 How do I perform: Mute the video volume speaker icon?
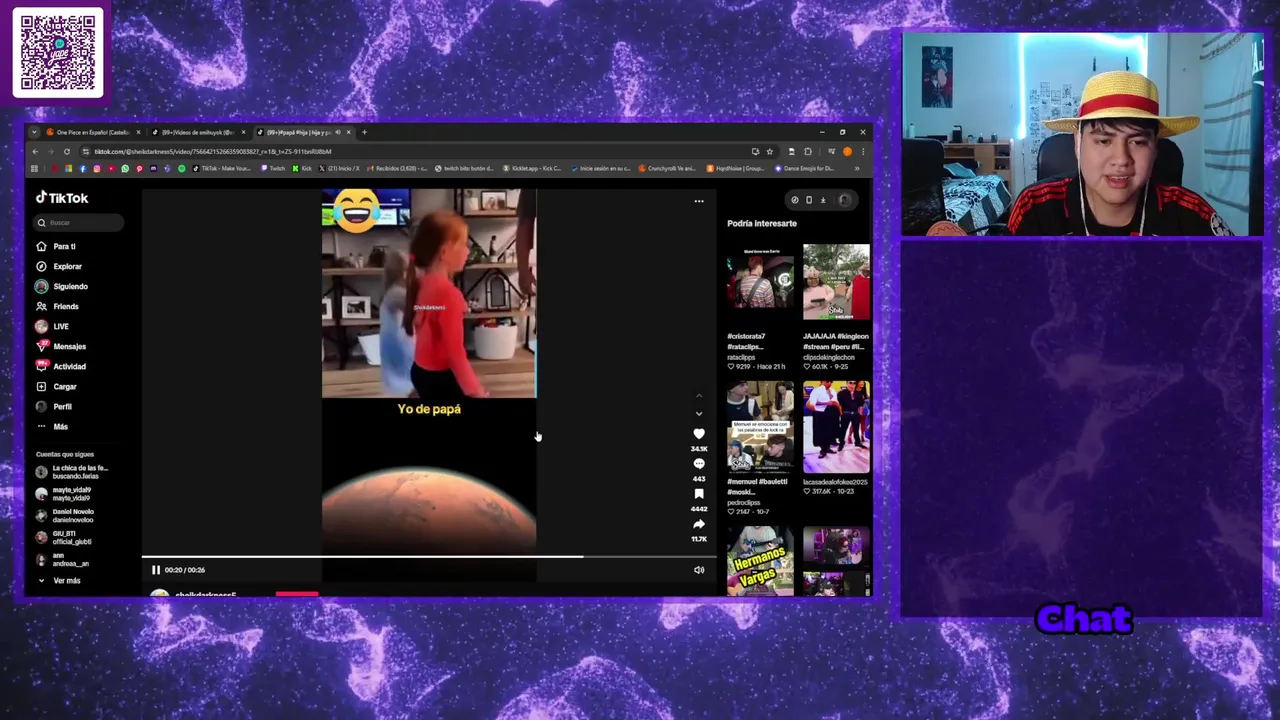click(699, 570)
